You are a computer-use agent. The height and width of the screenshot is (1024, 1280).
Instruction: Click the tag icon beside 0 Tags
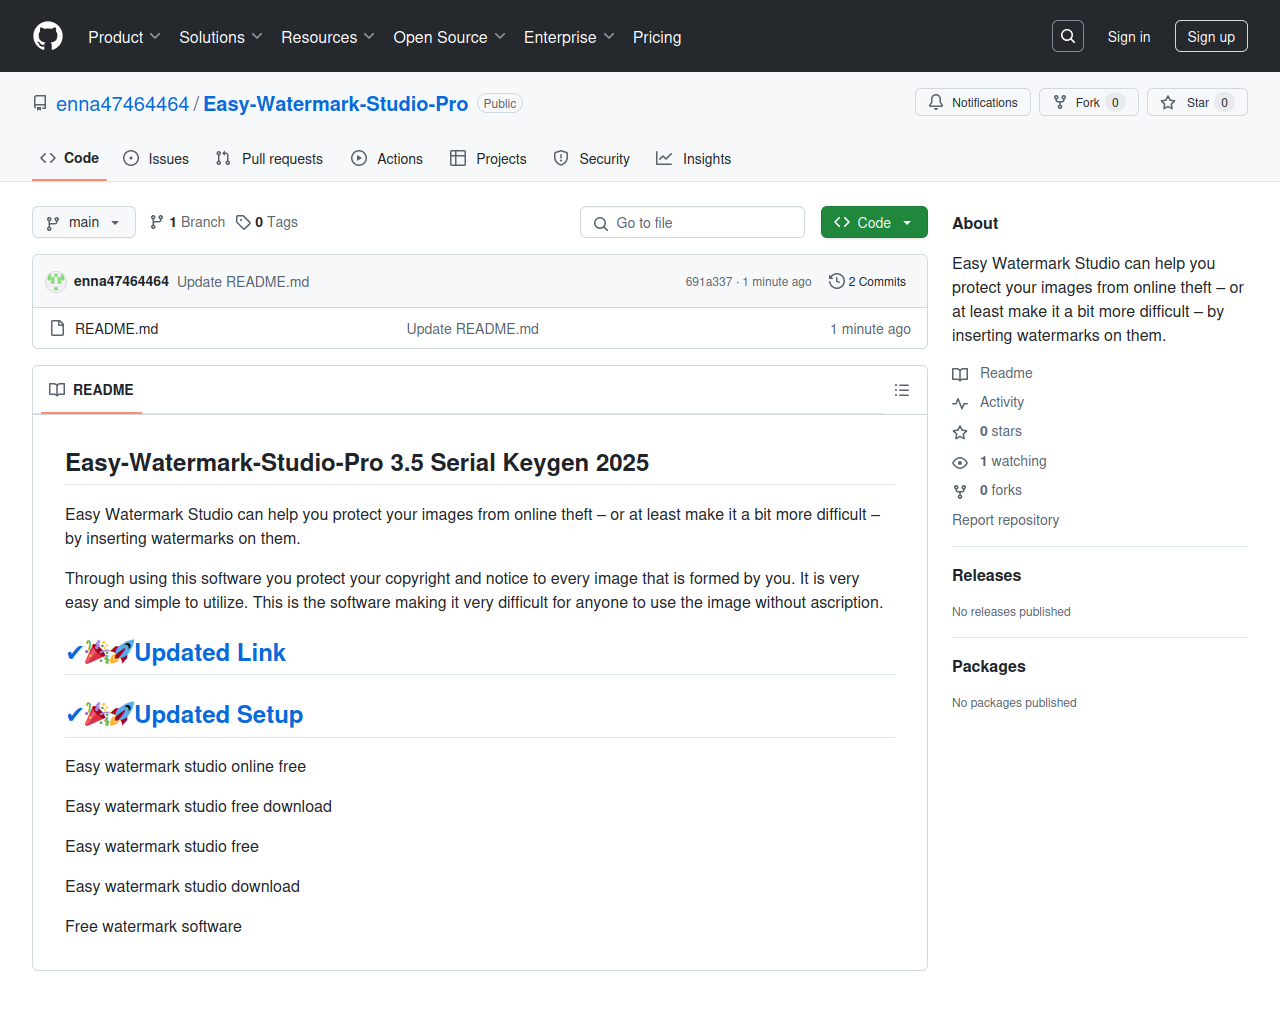pos(243,222)
